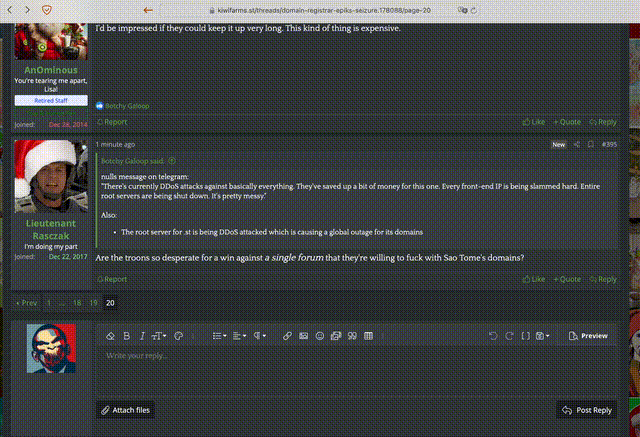Image resolution: width=640 pixels, height=437 pixels.
Task: Click the browser back arrow
Action: coord(10,10)
